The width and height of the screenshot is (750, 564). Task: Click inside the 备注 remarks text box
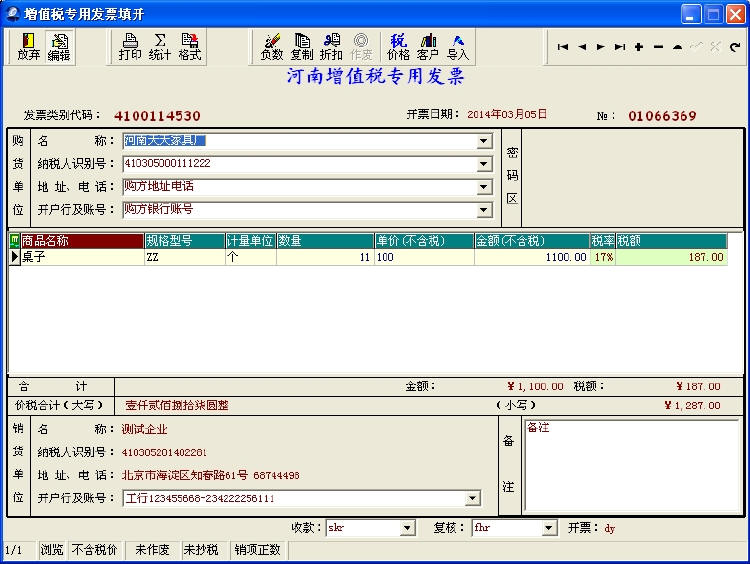[x=631, y=470]
